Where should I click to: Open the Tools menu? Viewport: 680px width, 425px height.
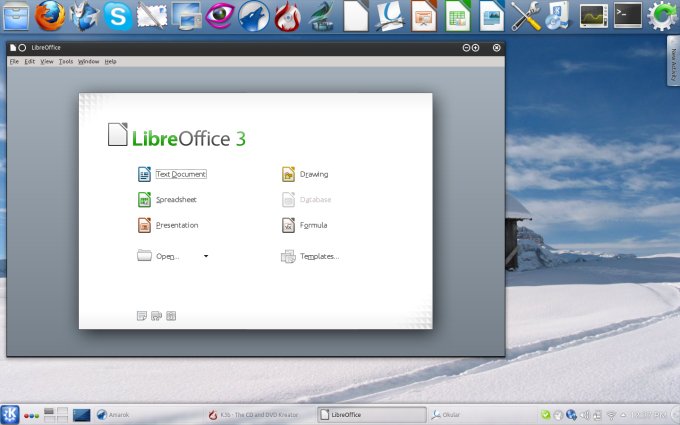66,62
